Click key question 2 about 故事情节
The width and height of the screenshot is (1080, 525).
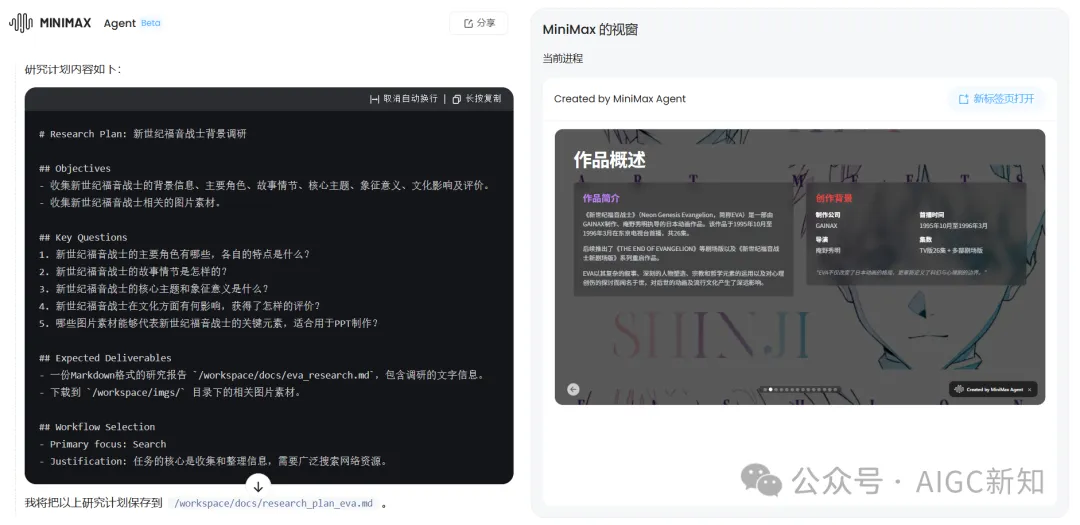pos(133,271)
